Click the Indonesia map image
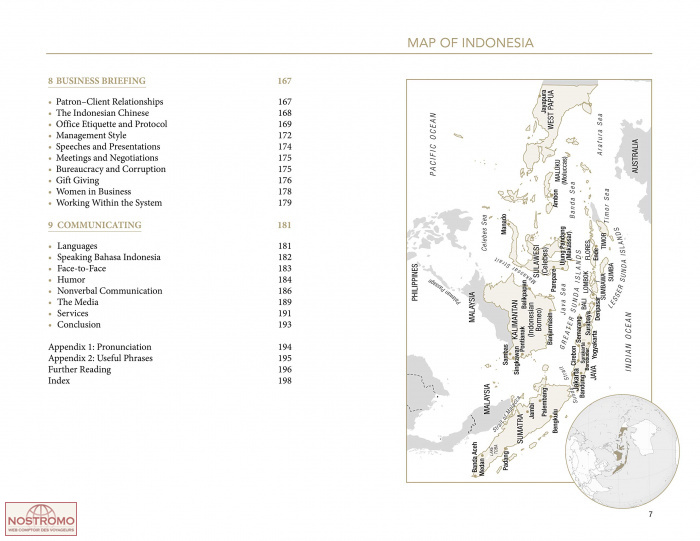700x541 pixels. (529, 281)
